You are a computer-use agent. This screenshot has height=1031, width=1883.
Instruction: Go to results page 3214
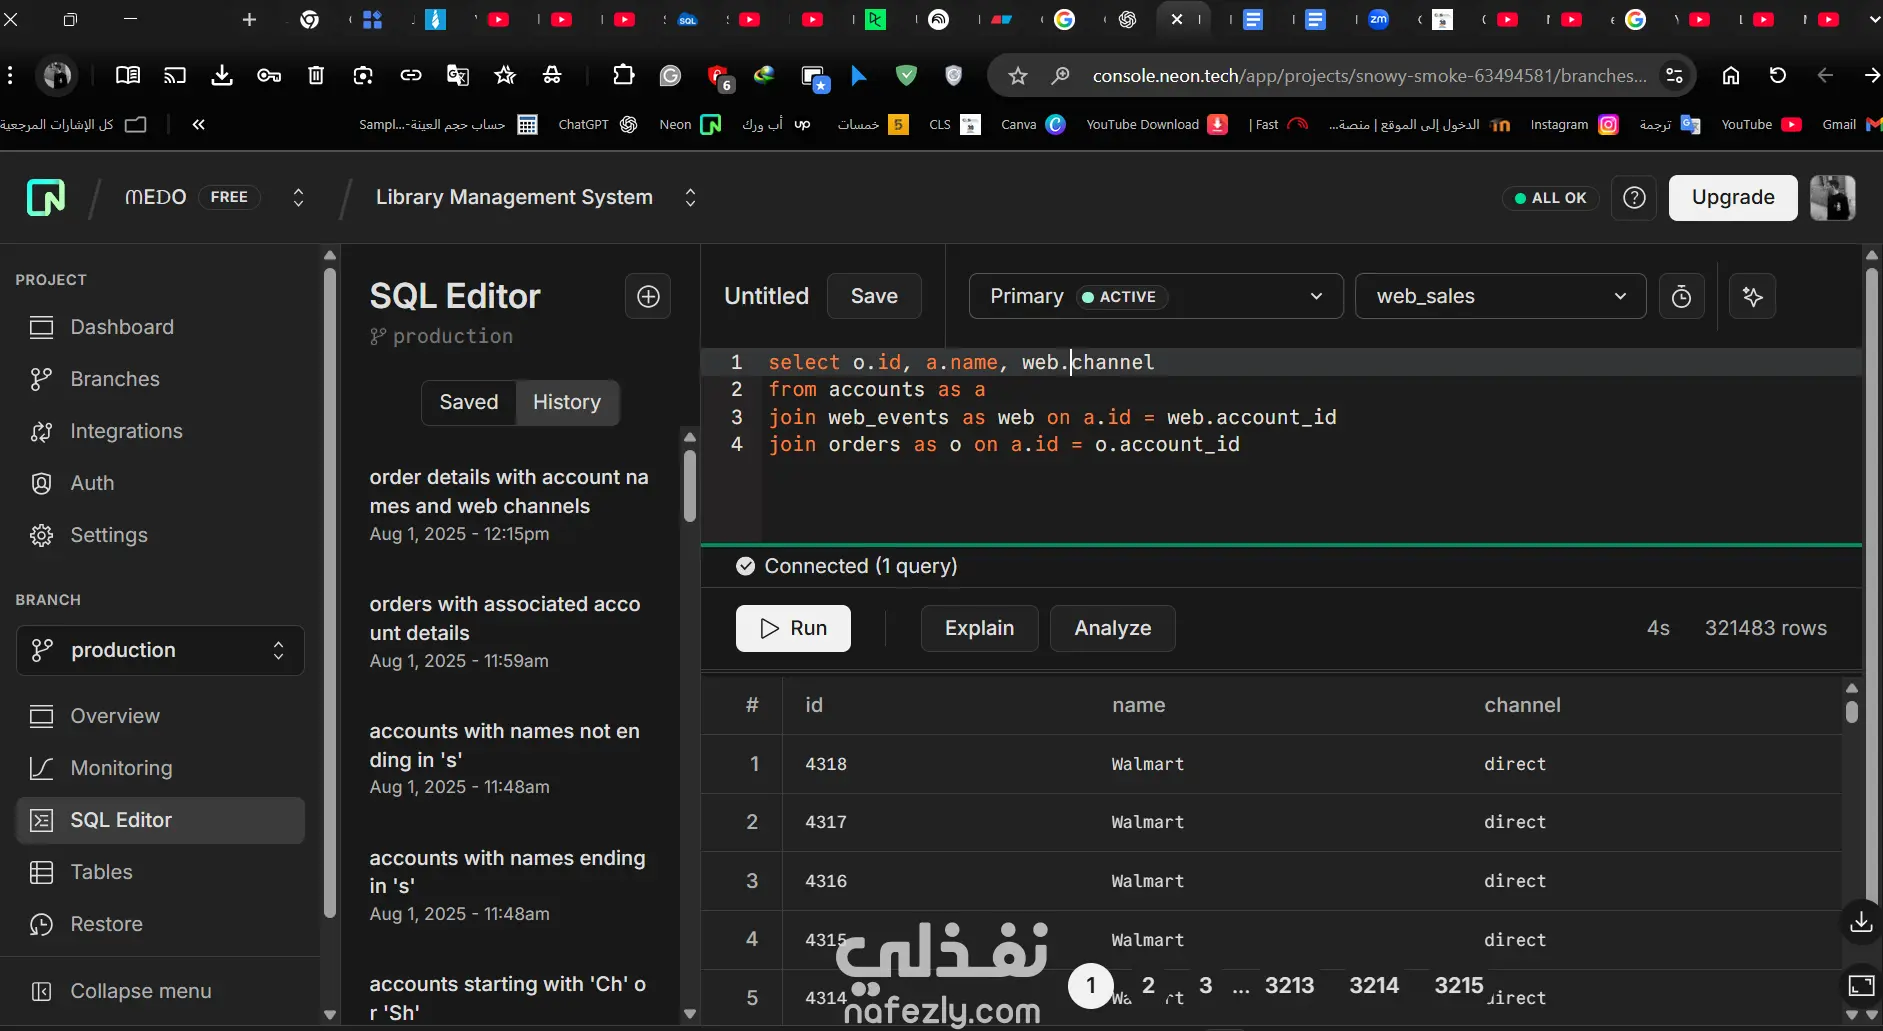click(1374, 986)
